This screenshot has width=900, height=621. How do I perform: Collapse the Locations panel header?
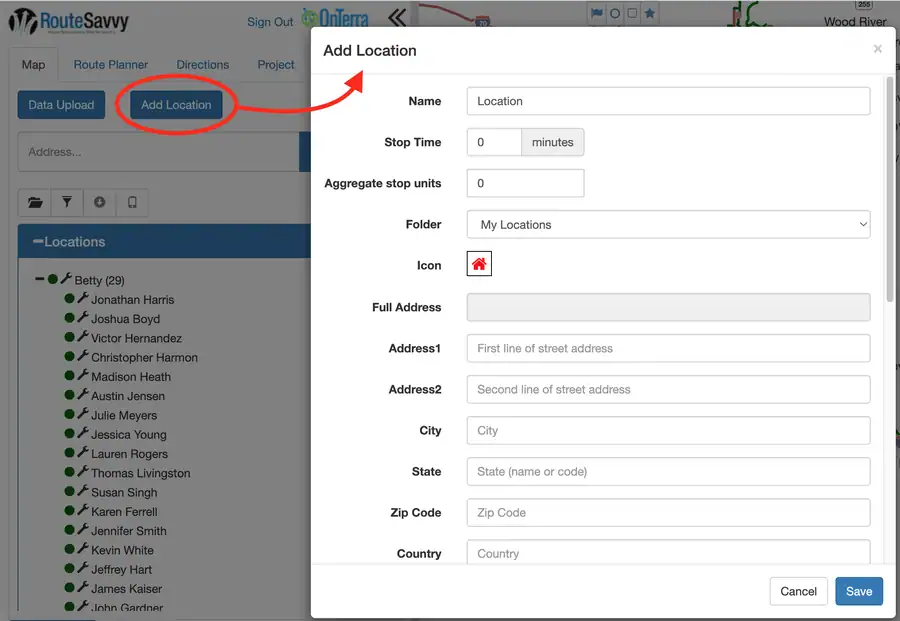(x=38, y=241)
